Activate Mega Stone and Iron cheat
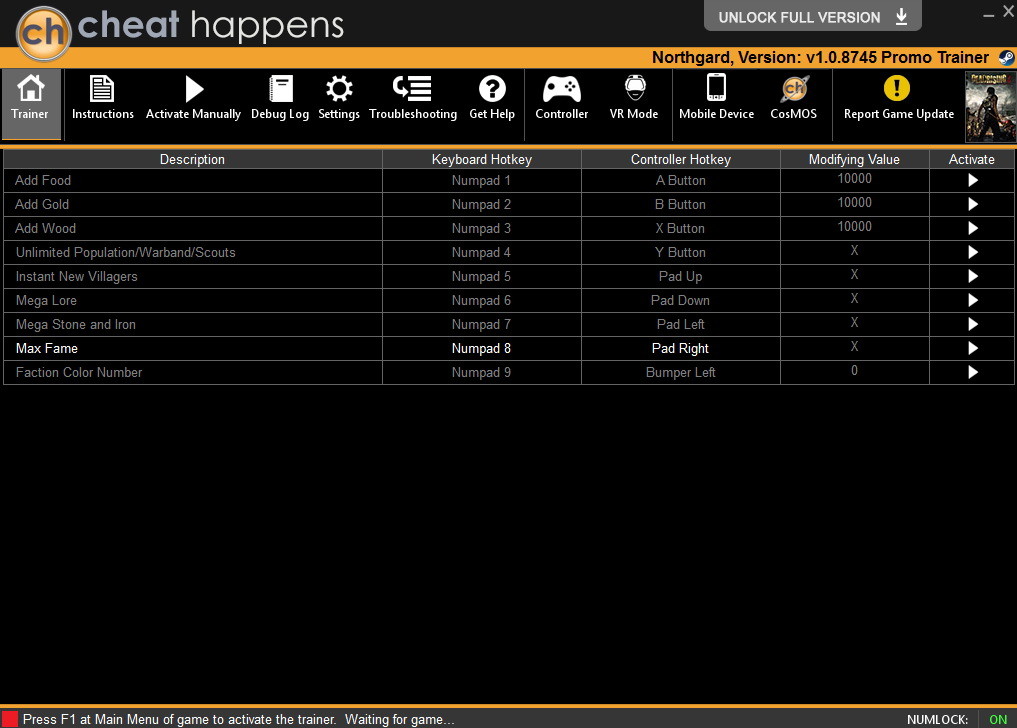This screenshot has width=1017, height=728. point(972,324)
